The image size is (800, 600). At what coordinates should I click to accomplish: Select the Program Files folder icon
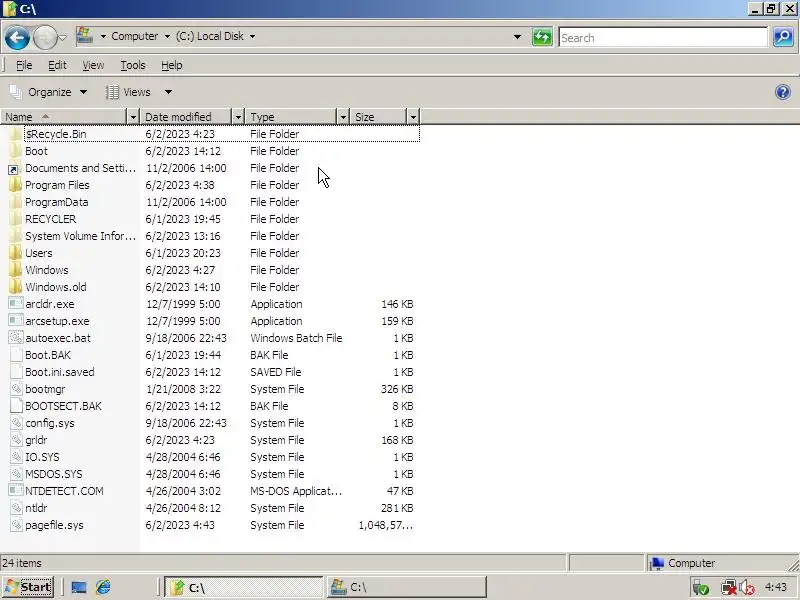[15, 185]
